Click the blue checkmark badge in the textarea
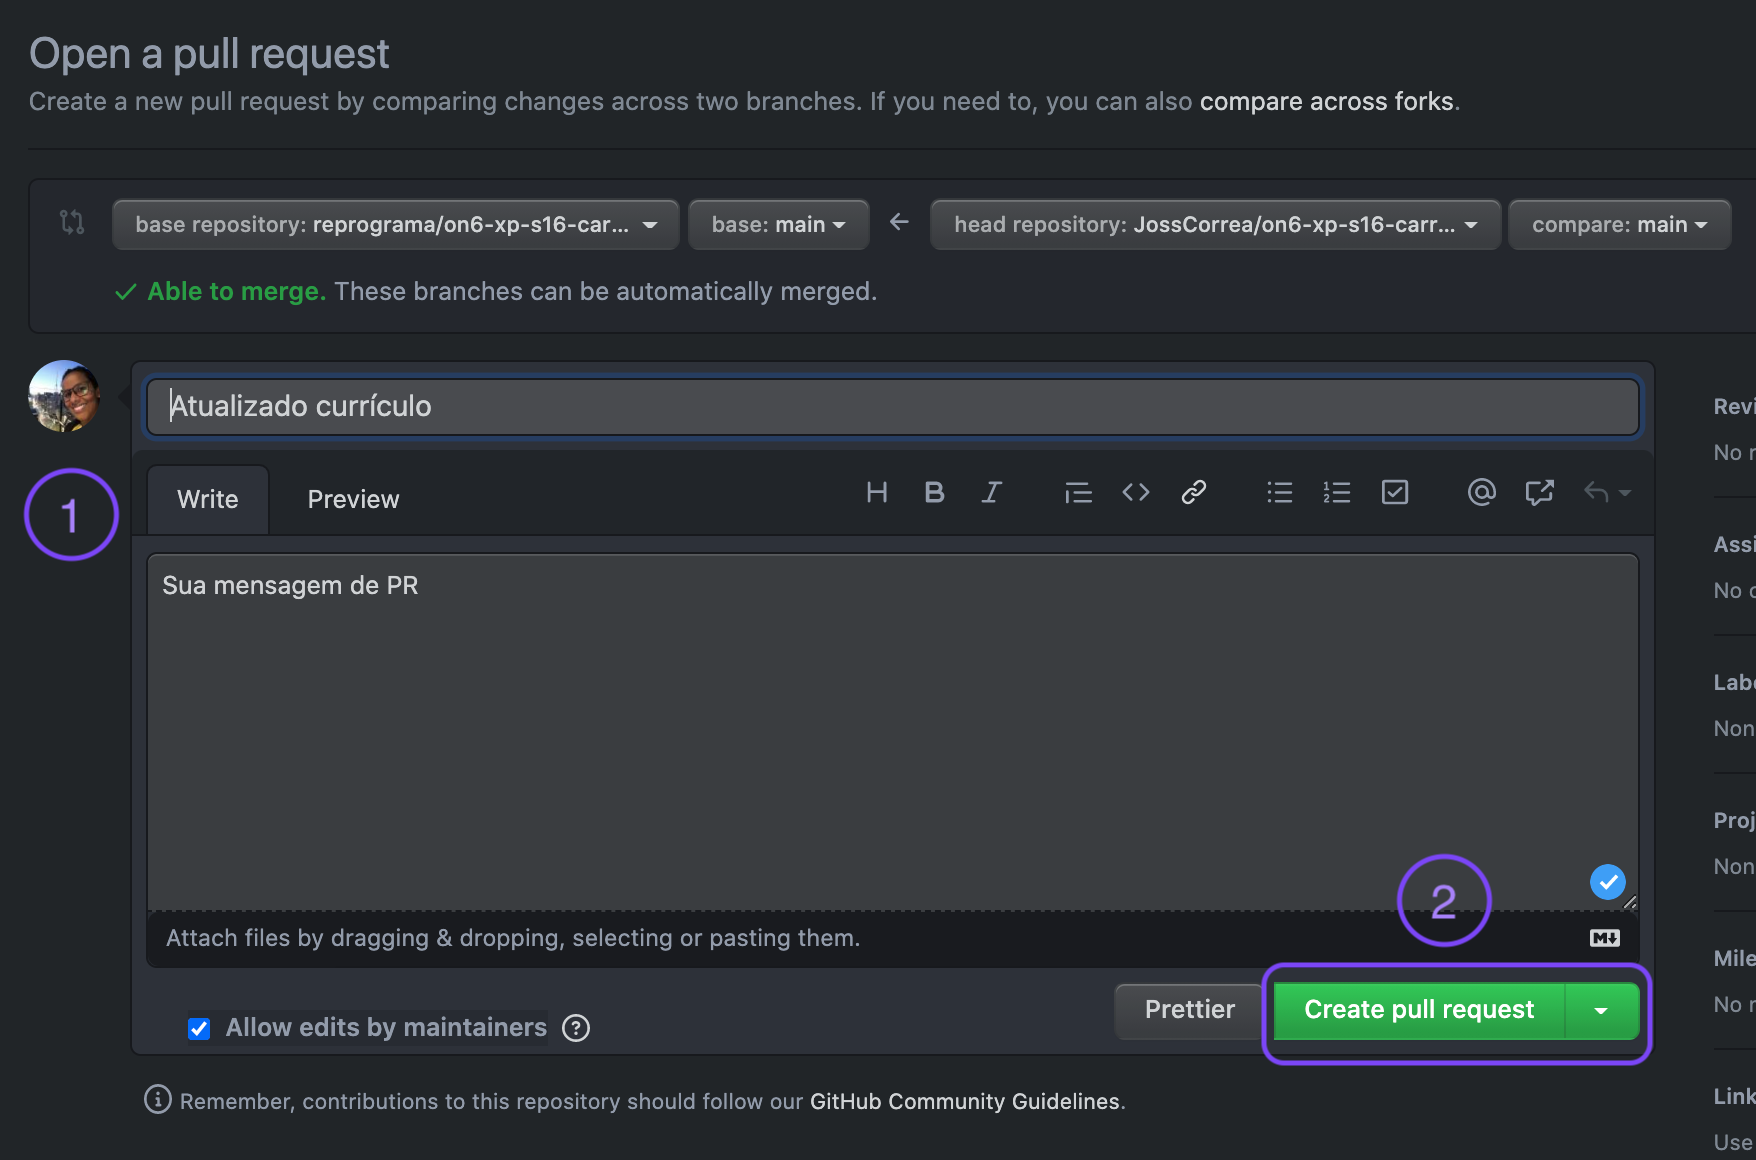The height and width of the screenshot is (1160, 1756). 1608,882
